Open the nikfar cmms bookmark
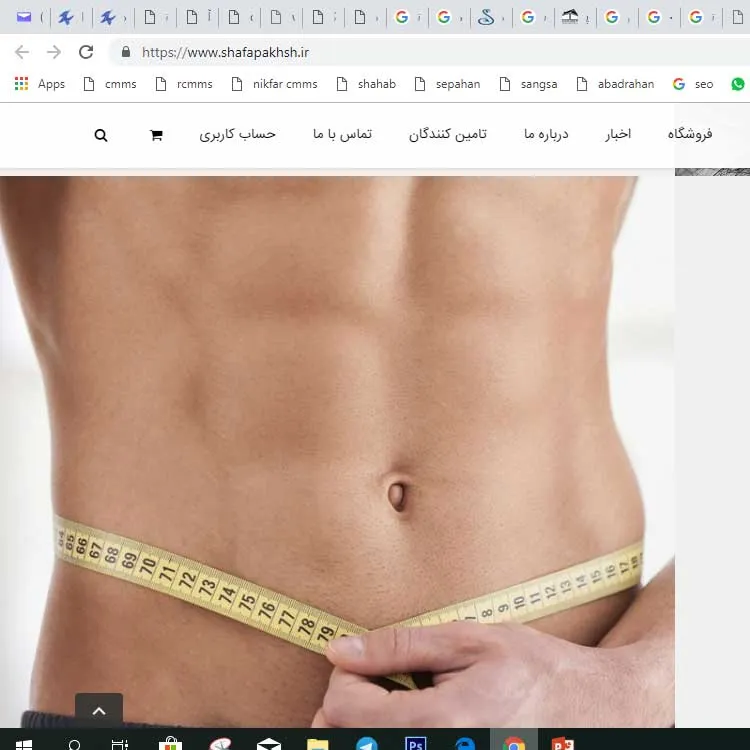The image size is (750, 750). point(274,84)
